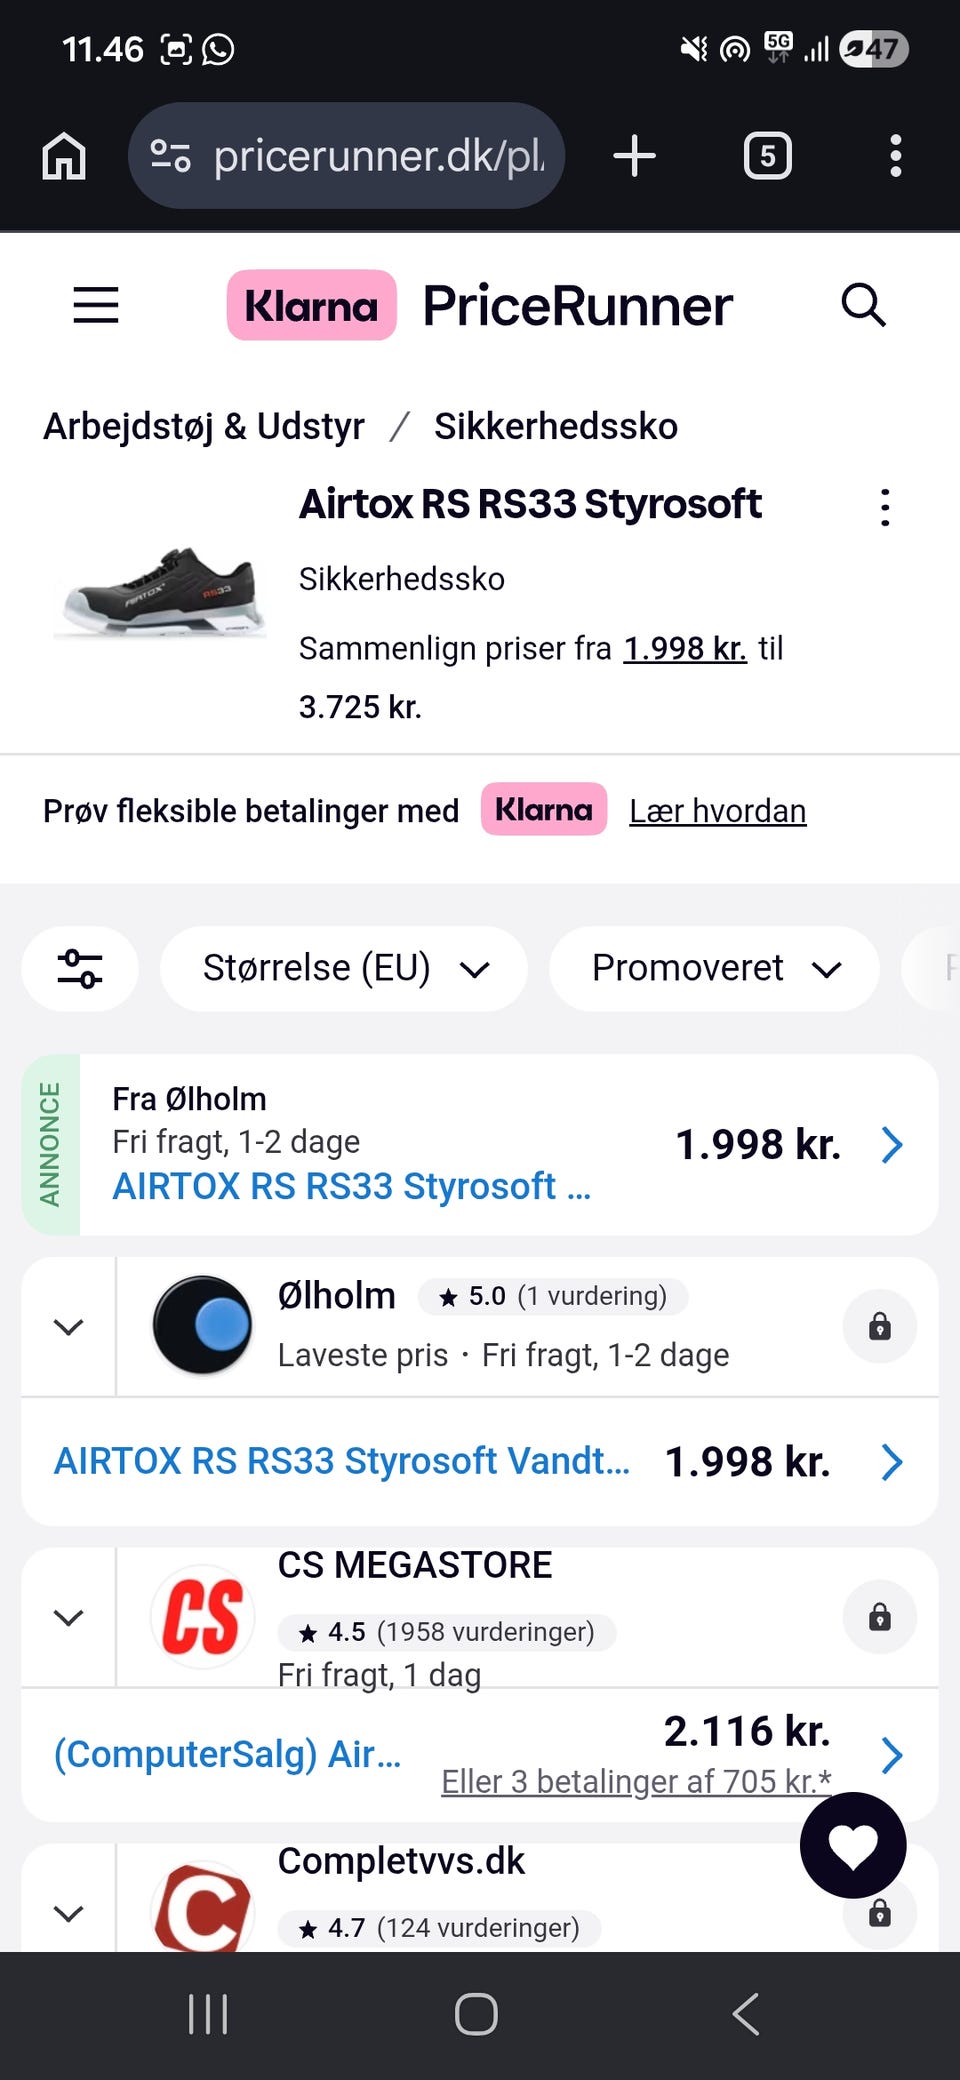The image size is (960, 2080).
Task: Open product options three-dot menu
Action: [x=885, y=508]
